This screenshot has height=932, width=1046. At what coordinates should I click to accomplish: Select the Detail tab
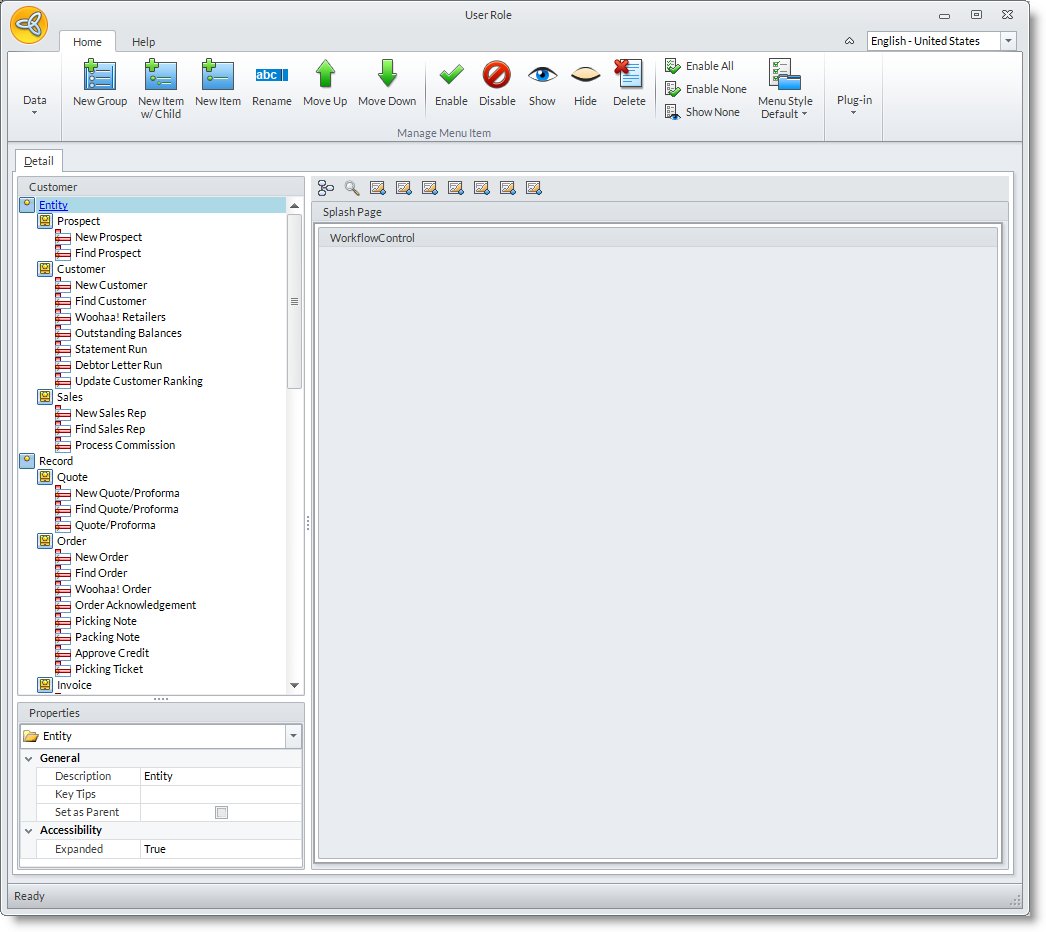click(x=39, y=161)
